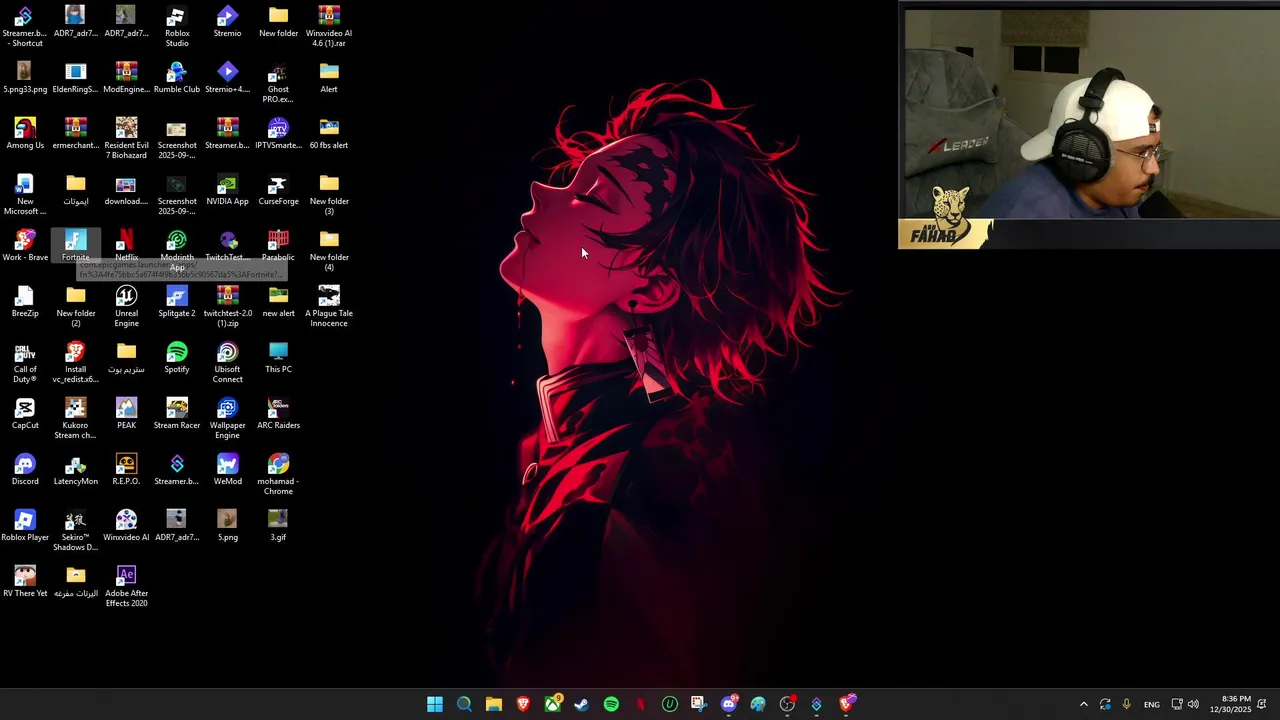Image resolution: width=1280 pixels, height=720 pixels.
Task: Select the Ghost PRO.ex... desktop icon
Action: pos(278,82)
